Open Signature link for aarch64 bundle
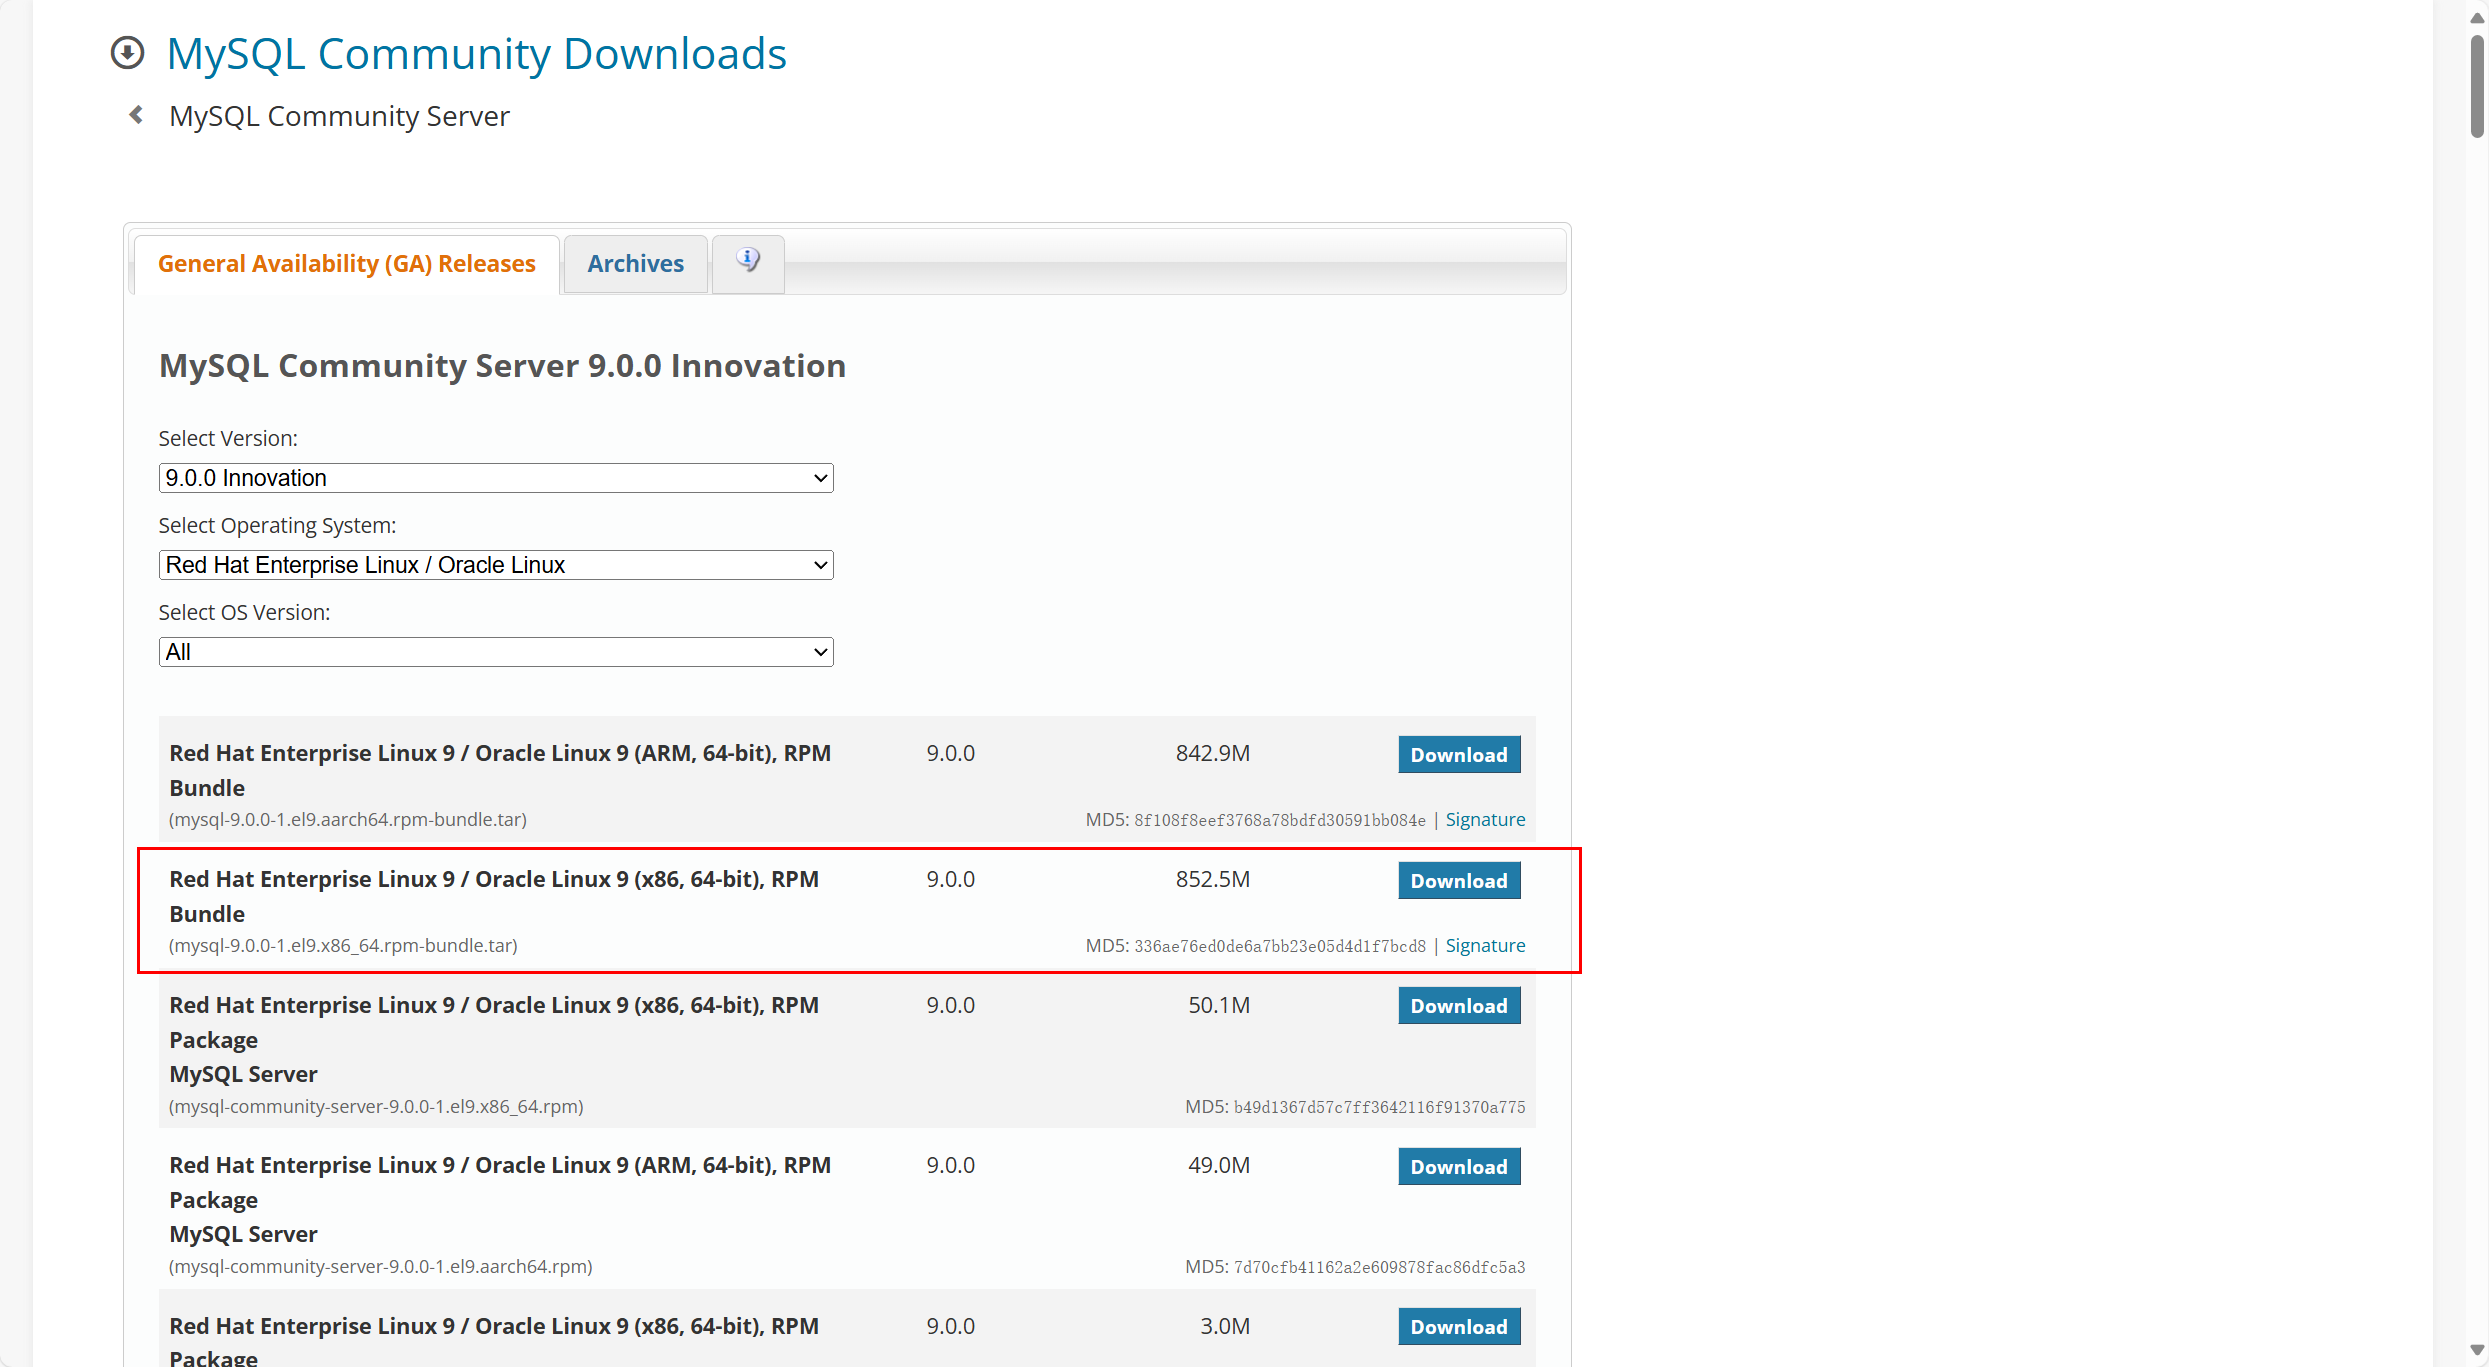The width and height of the screenshot is (2489, 1367). [1485, 819]
